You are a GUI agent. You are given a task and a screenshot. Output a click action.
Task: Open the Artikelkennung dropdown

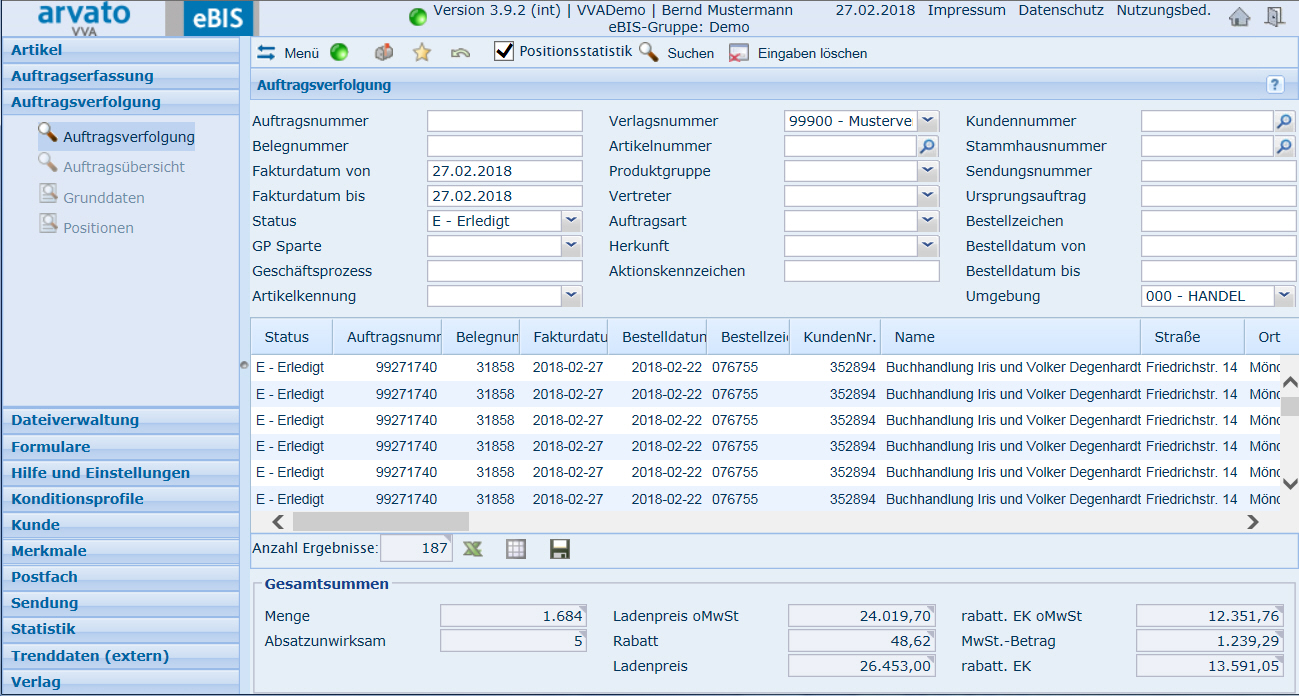click(x=571, y=296)
